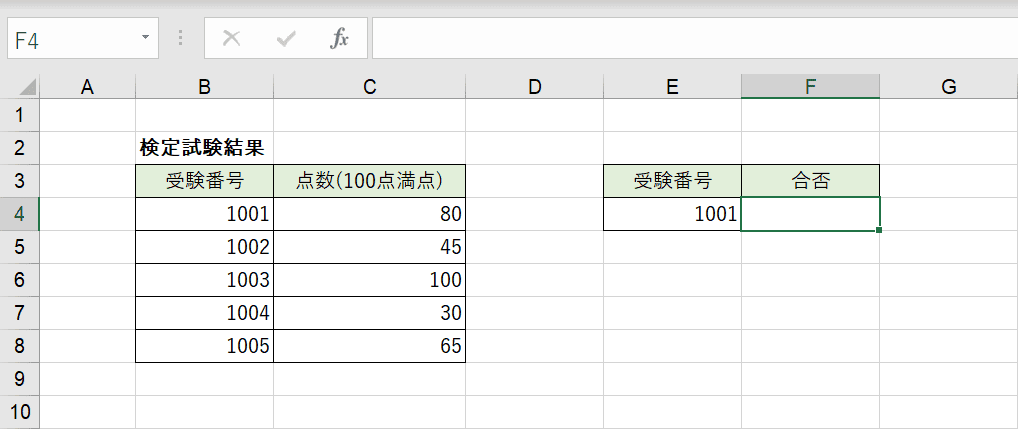Click the fill handle of cell F4
The width and height of the screenshot is (1018, 429).
click(x=878, y=230)
